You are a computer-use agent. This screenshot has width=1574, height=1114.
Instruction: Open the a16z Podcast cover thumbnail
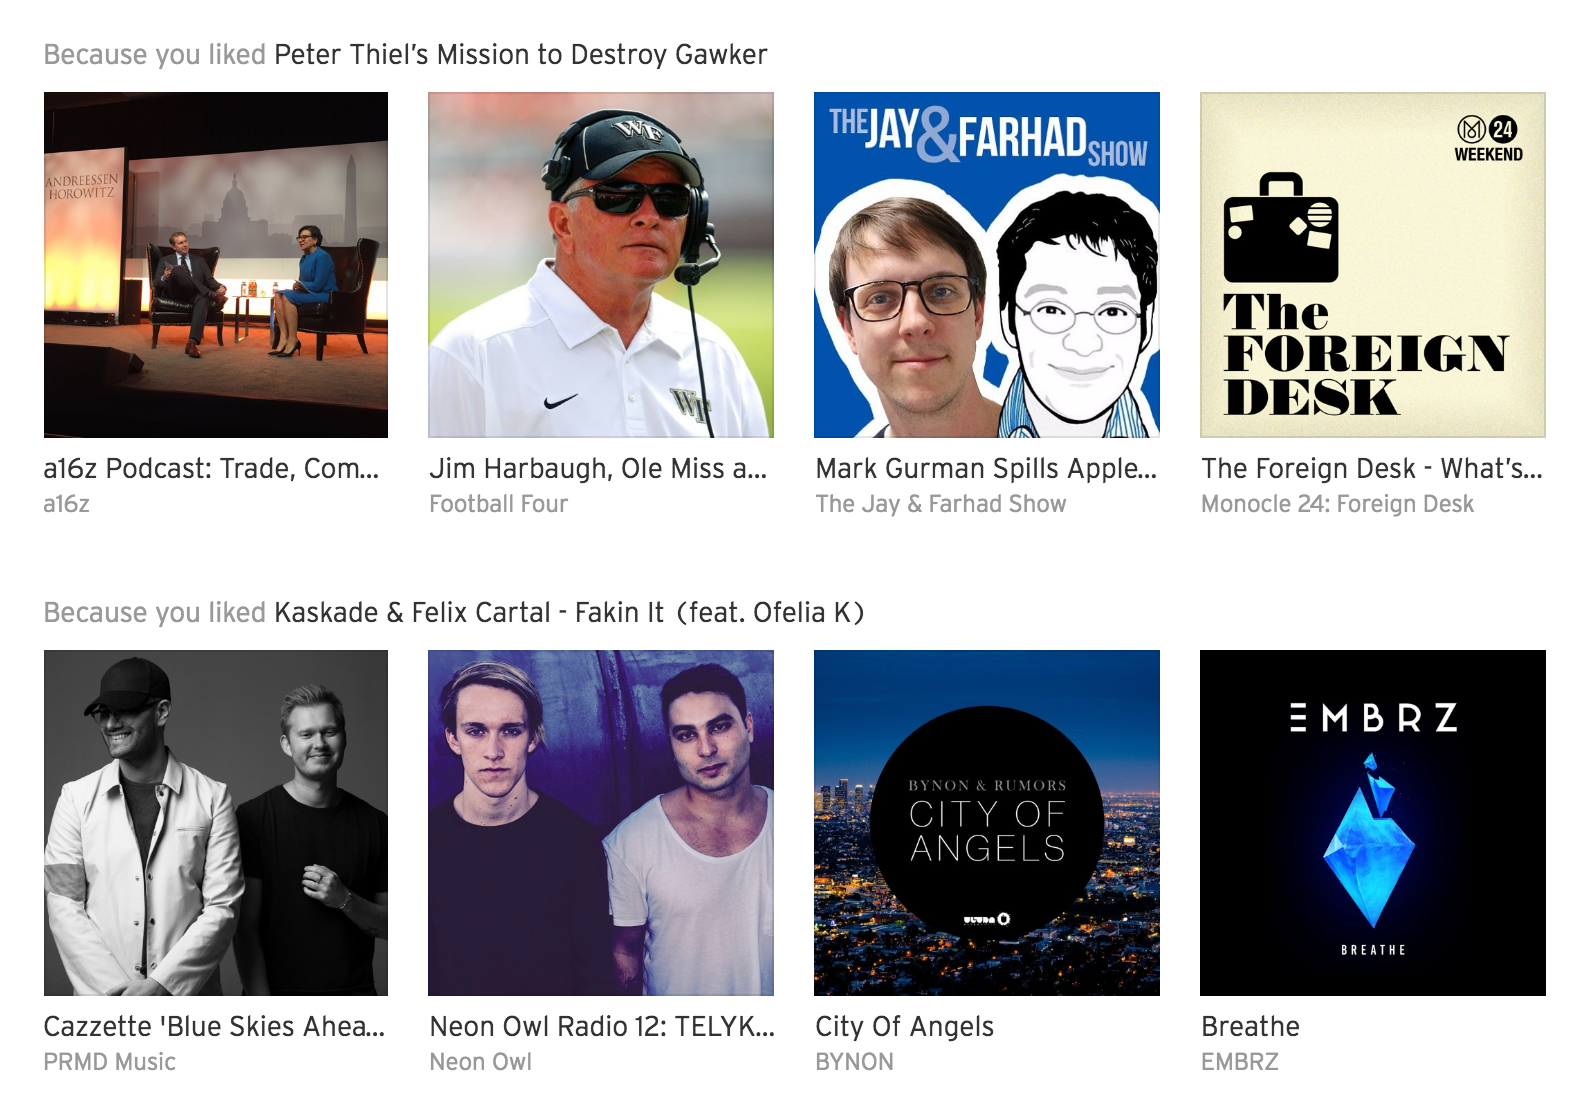click(x=216, y=265)
